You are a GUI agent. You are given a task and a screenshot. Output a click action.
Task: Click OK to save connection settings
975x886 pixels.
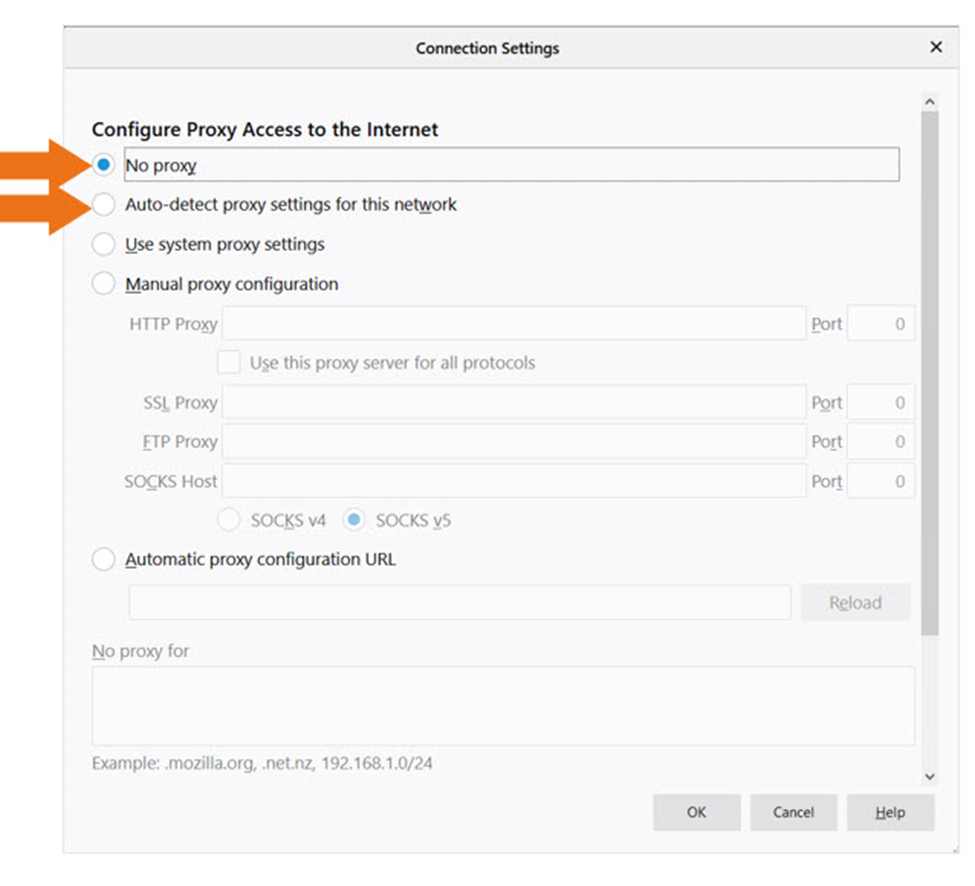click(x=696, y=812)
